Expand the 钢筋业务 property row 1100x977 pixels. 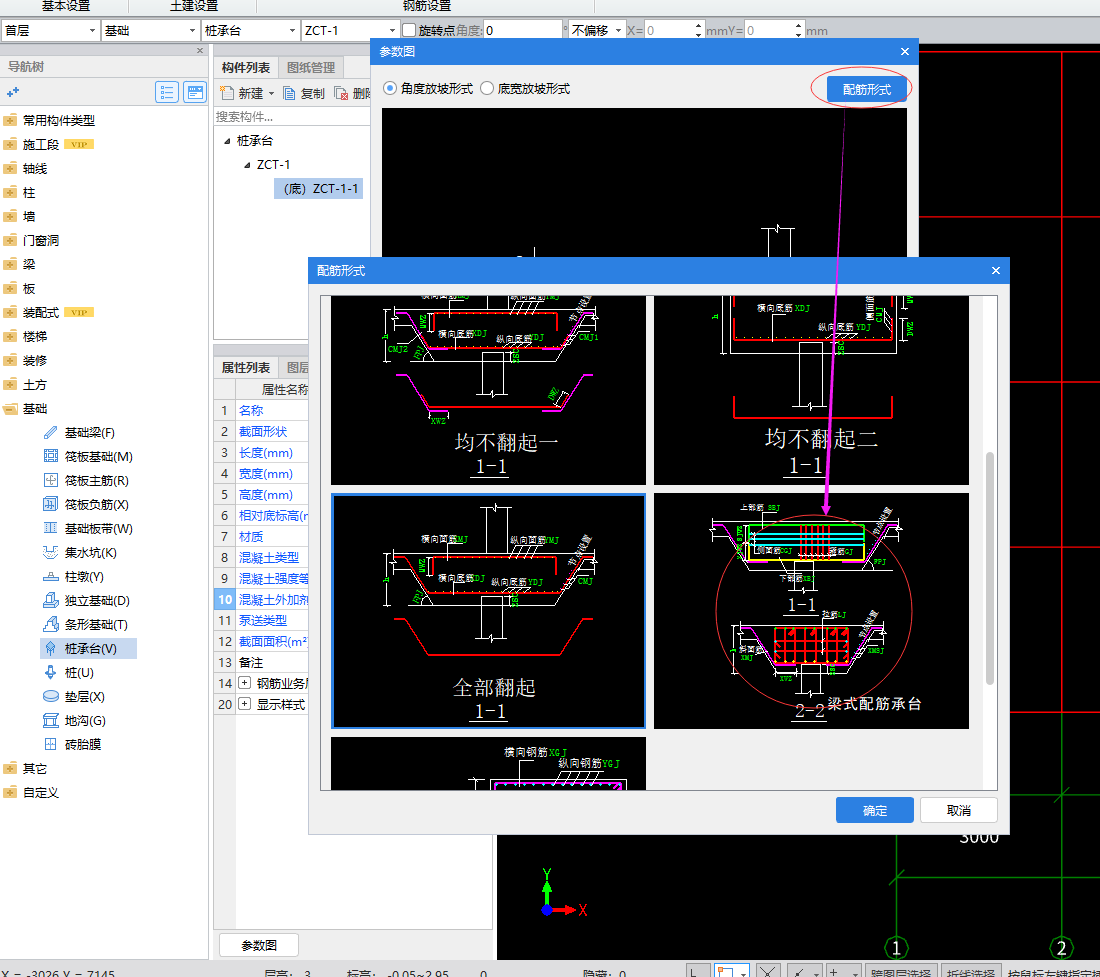244,683
